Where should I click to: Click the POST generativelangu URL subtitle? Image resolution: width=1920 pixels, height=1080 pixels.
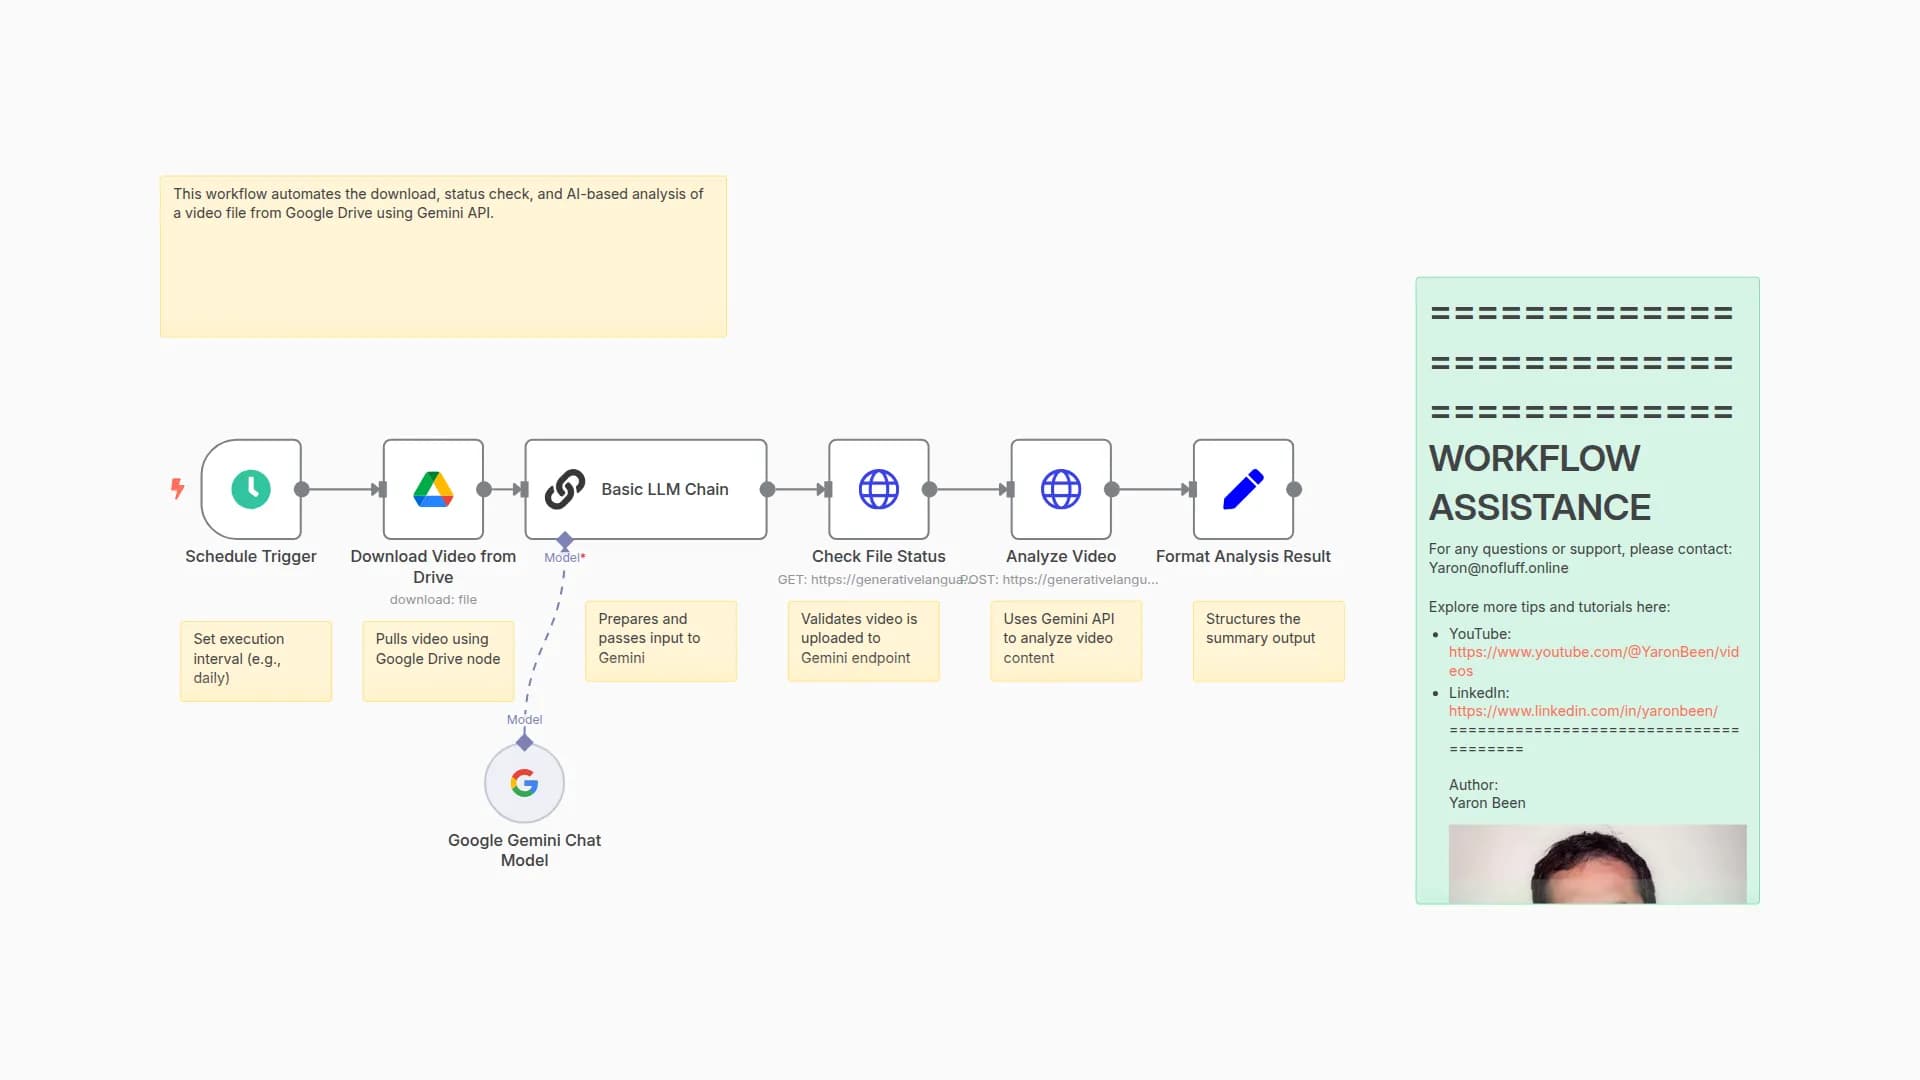(x=1060, y=580)
